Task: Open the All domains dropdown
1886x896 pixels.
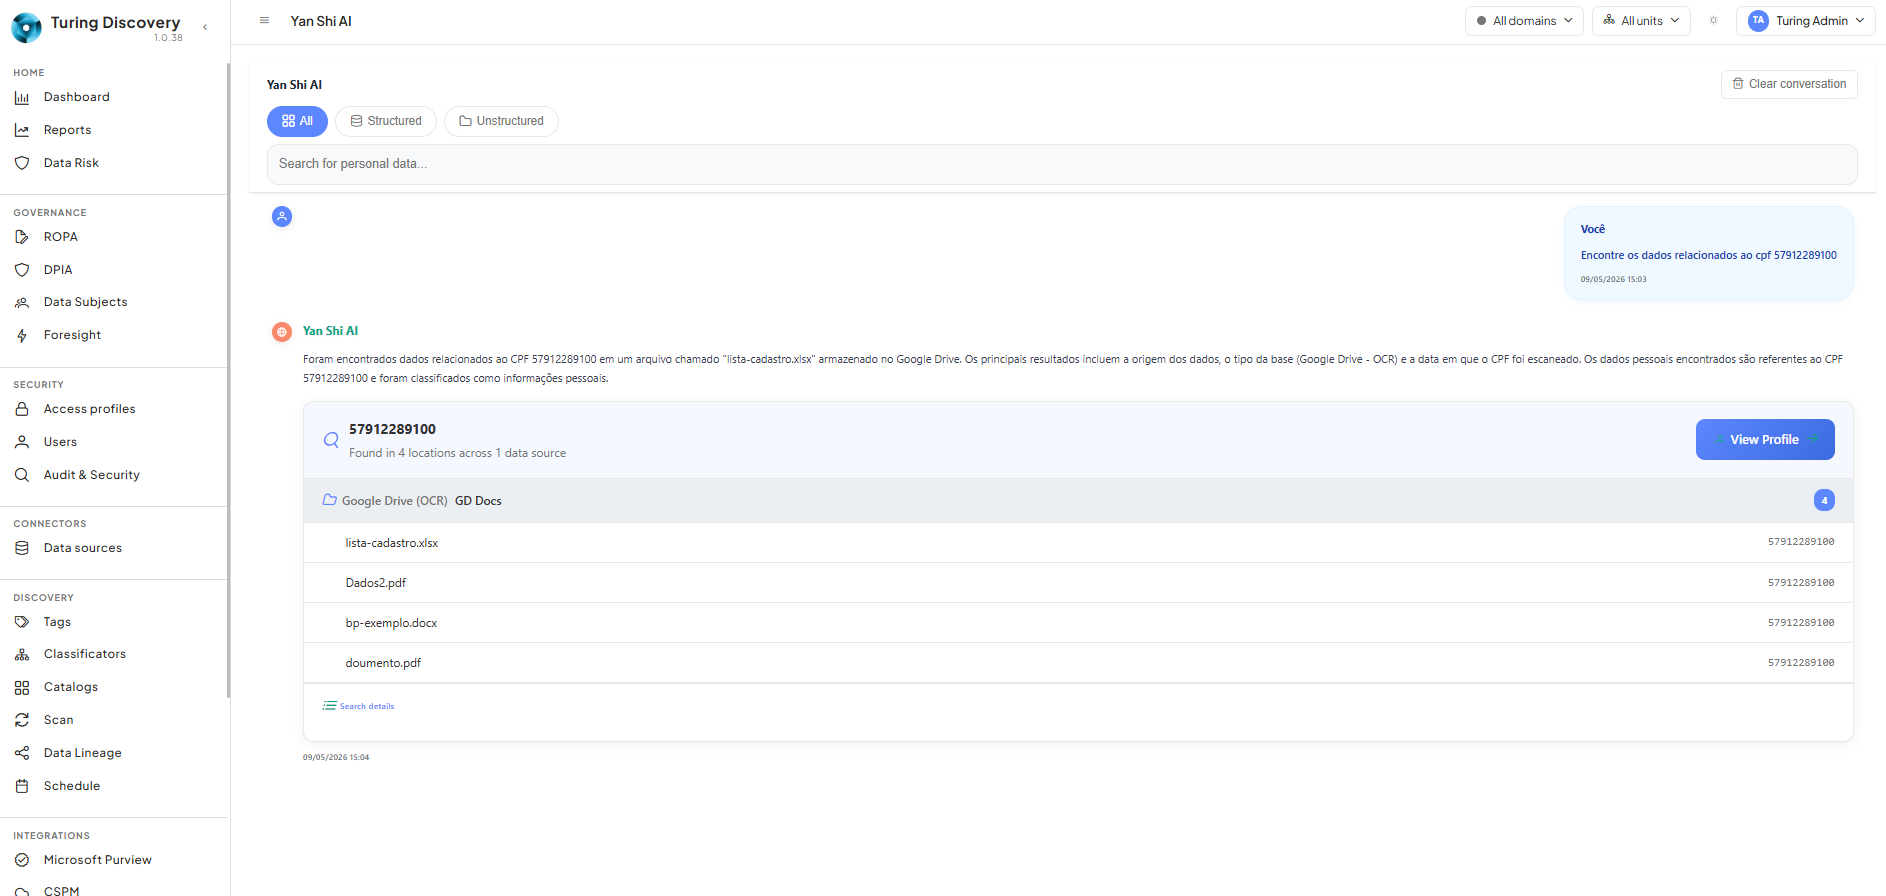Action: (x=1524, y=21)
